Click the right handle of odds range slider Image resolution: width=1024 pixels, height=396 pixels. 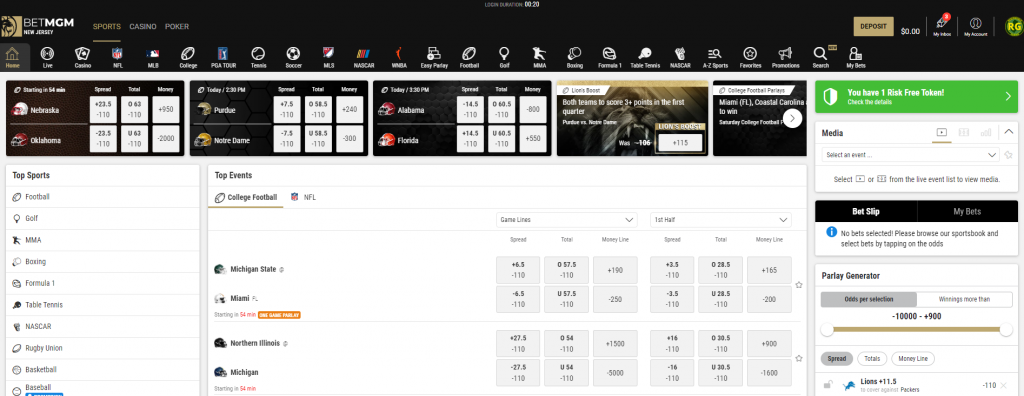point(1006,330)
